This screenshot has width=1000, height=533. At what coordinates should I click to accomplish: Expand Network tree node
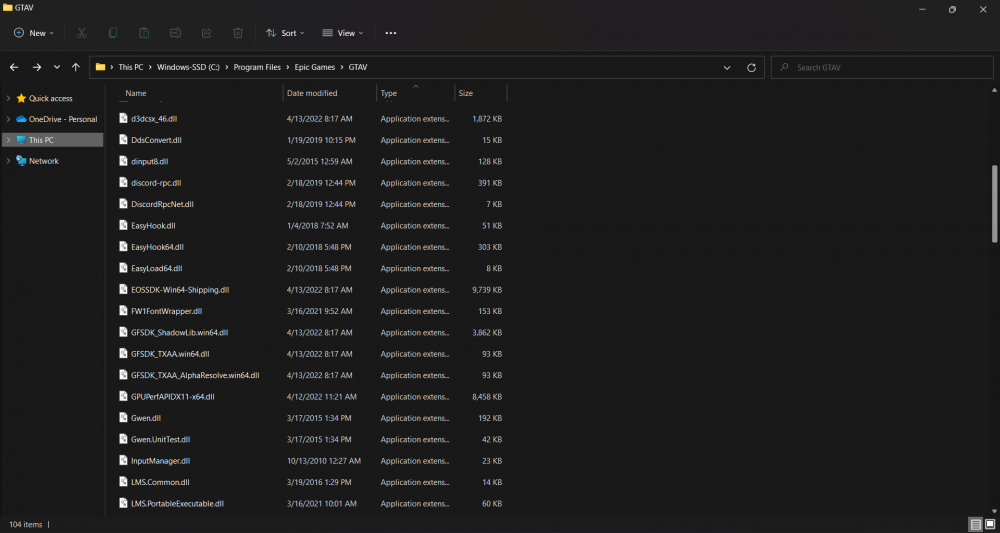[8, 161]
